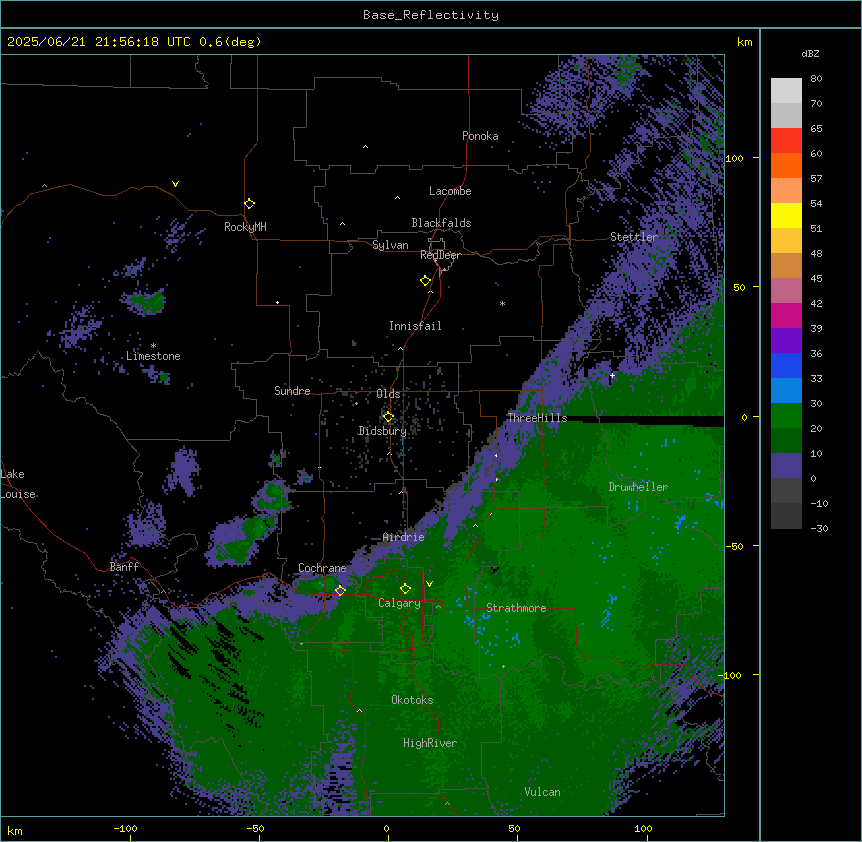
Task: Click the bright green 30 dBZ legend swatch
Action: (x=786, y=416)
